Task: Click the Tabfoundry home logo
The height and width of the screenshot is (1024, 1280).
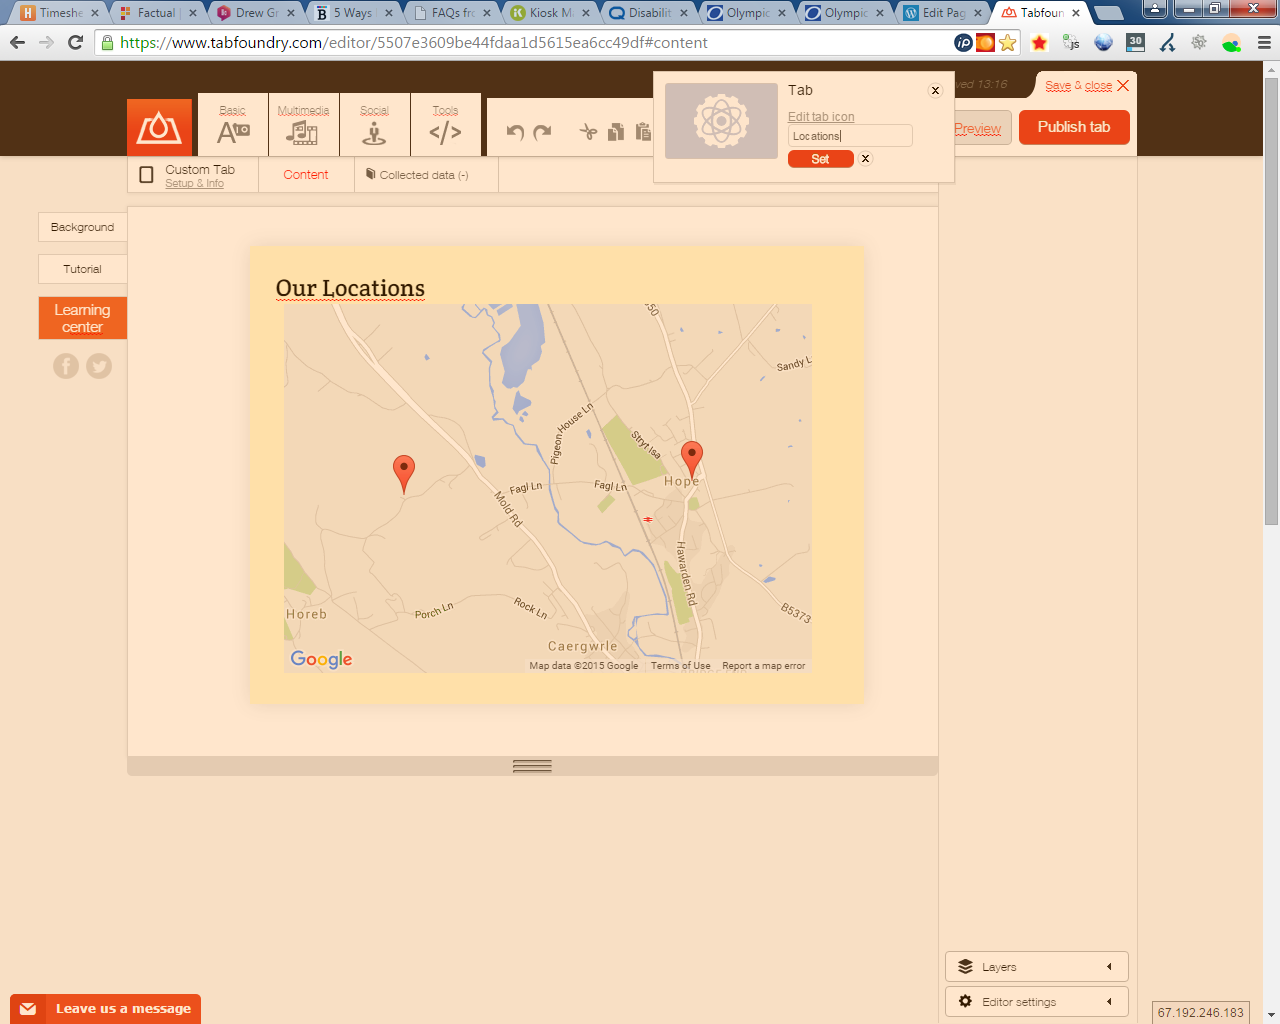Action: pos(159,128)
